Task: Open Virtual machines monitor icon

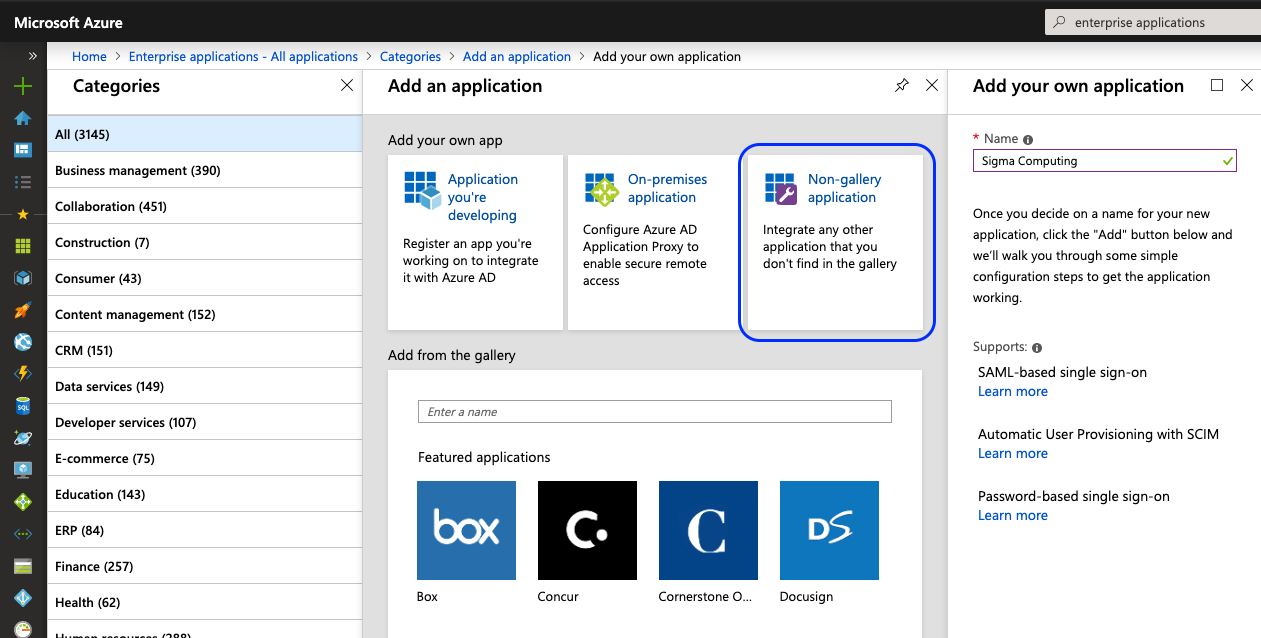Action: (x=23, y=470)
